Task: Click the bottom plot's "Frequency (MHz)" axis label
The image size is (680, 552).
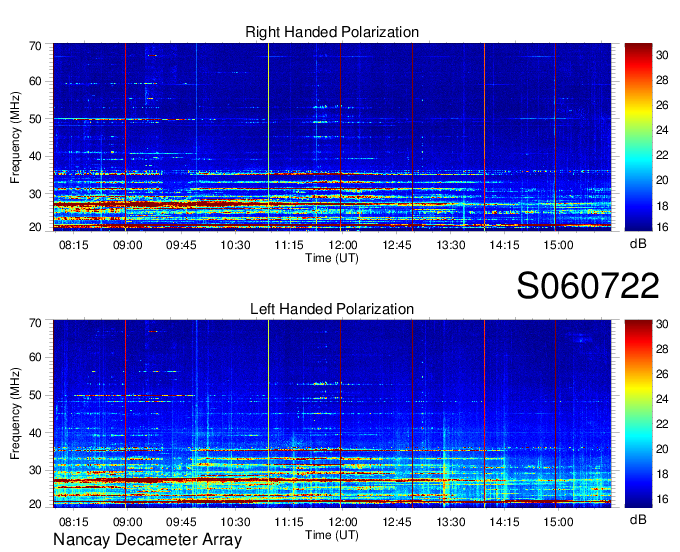Action: click(x=15, y=414)
